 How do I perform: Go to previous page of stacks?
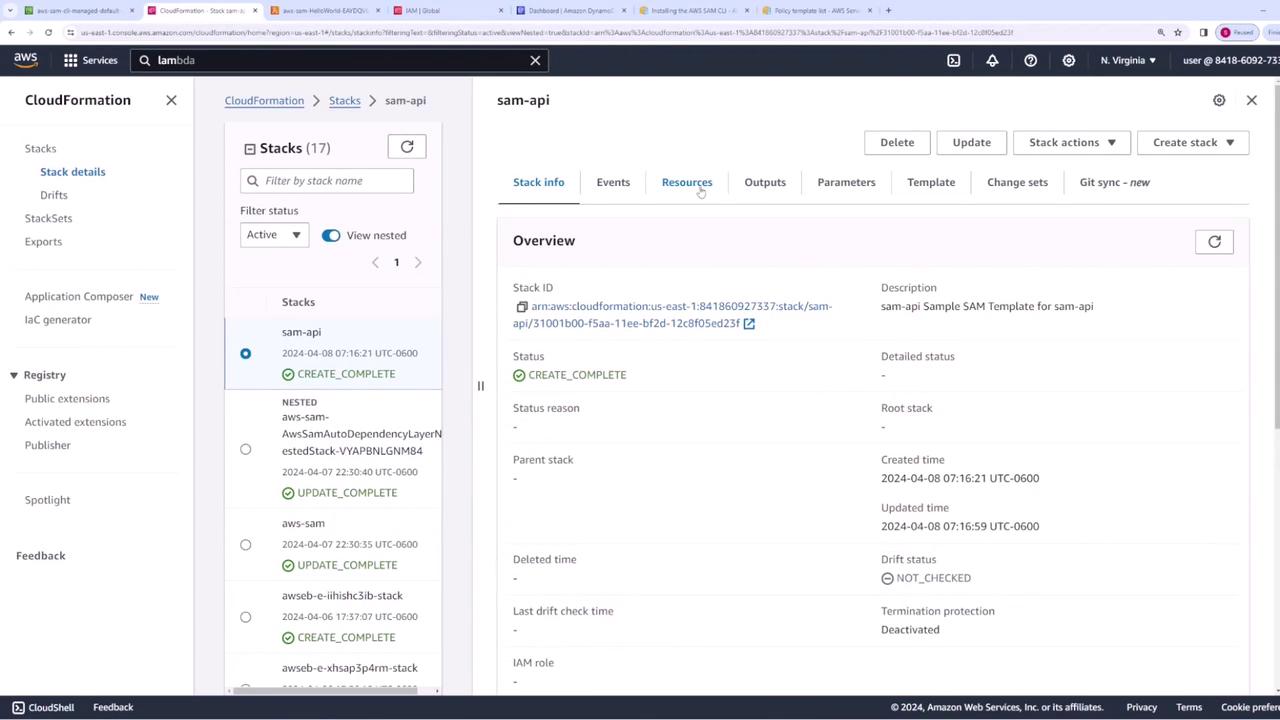[x=375, y=262]
